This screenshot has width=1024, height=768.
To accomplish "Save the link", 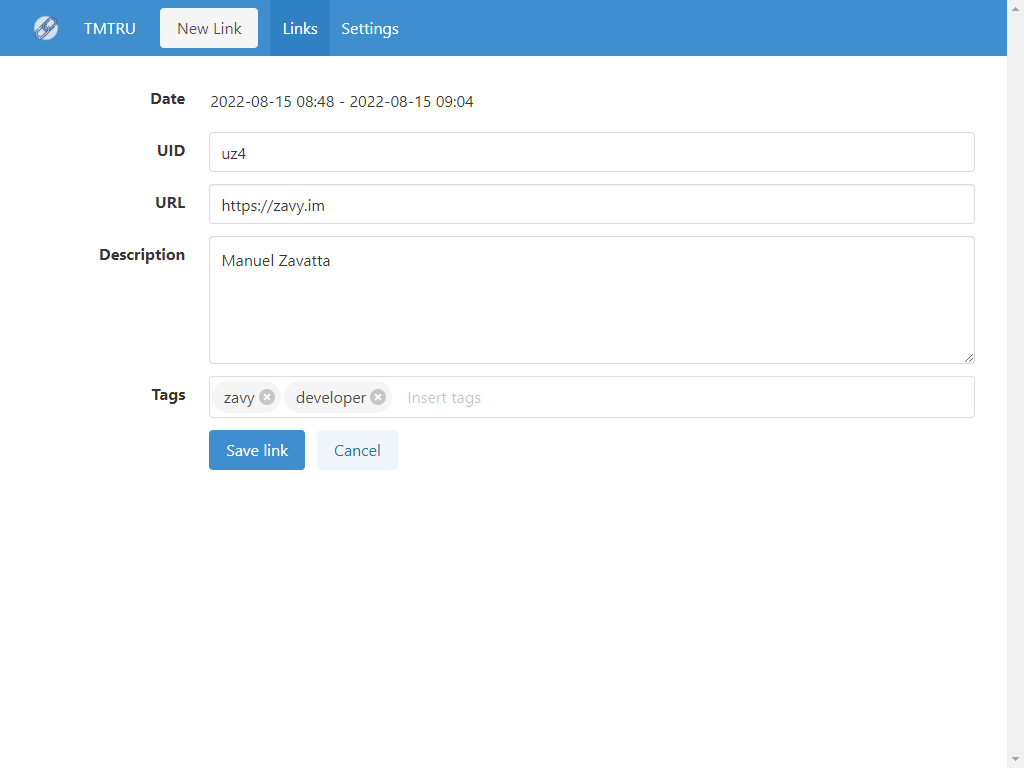I will 257,450.
